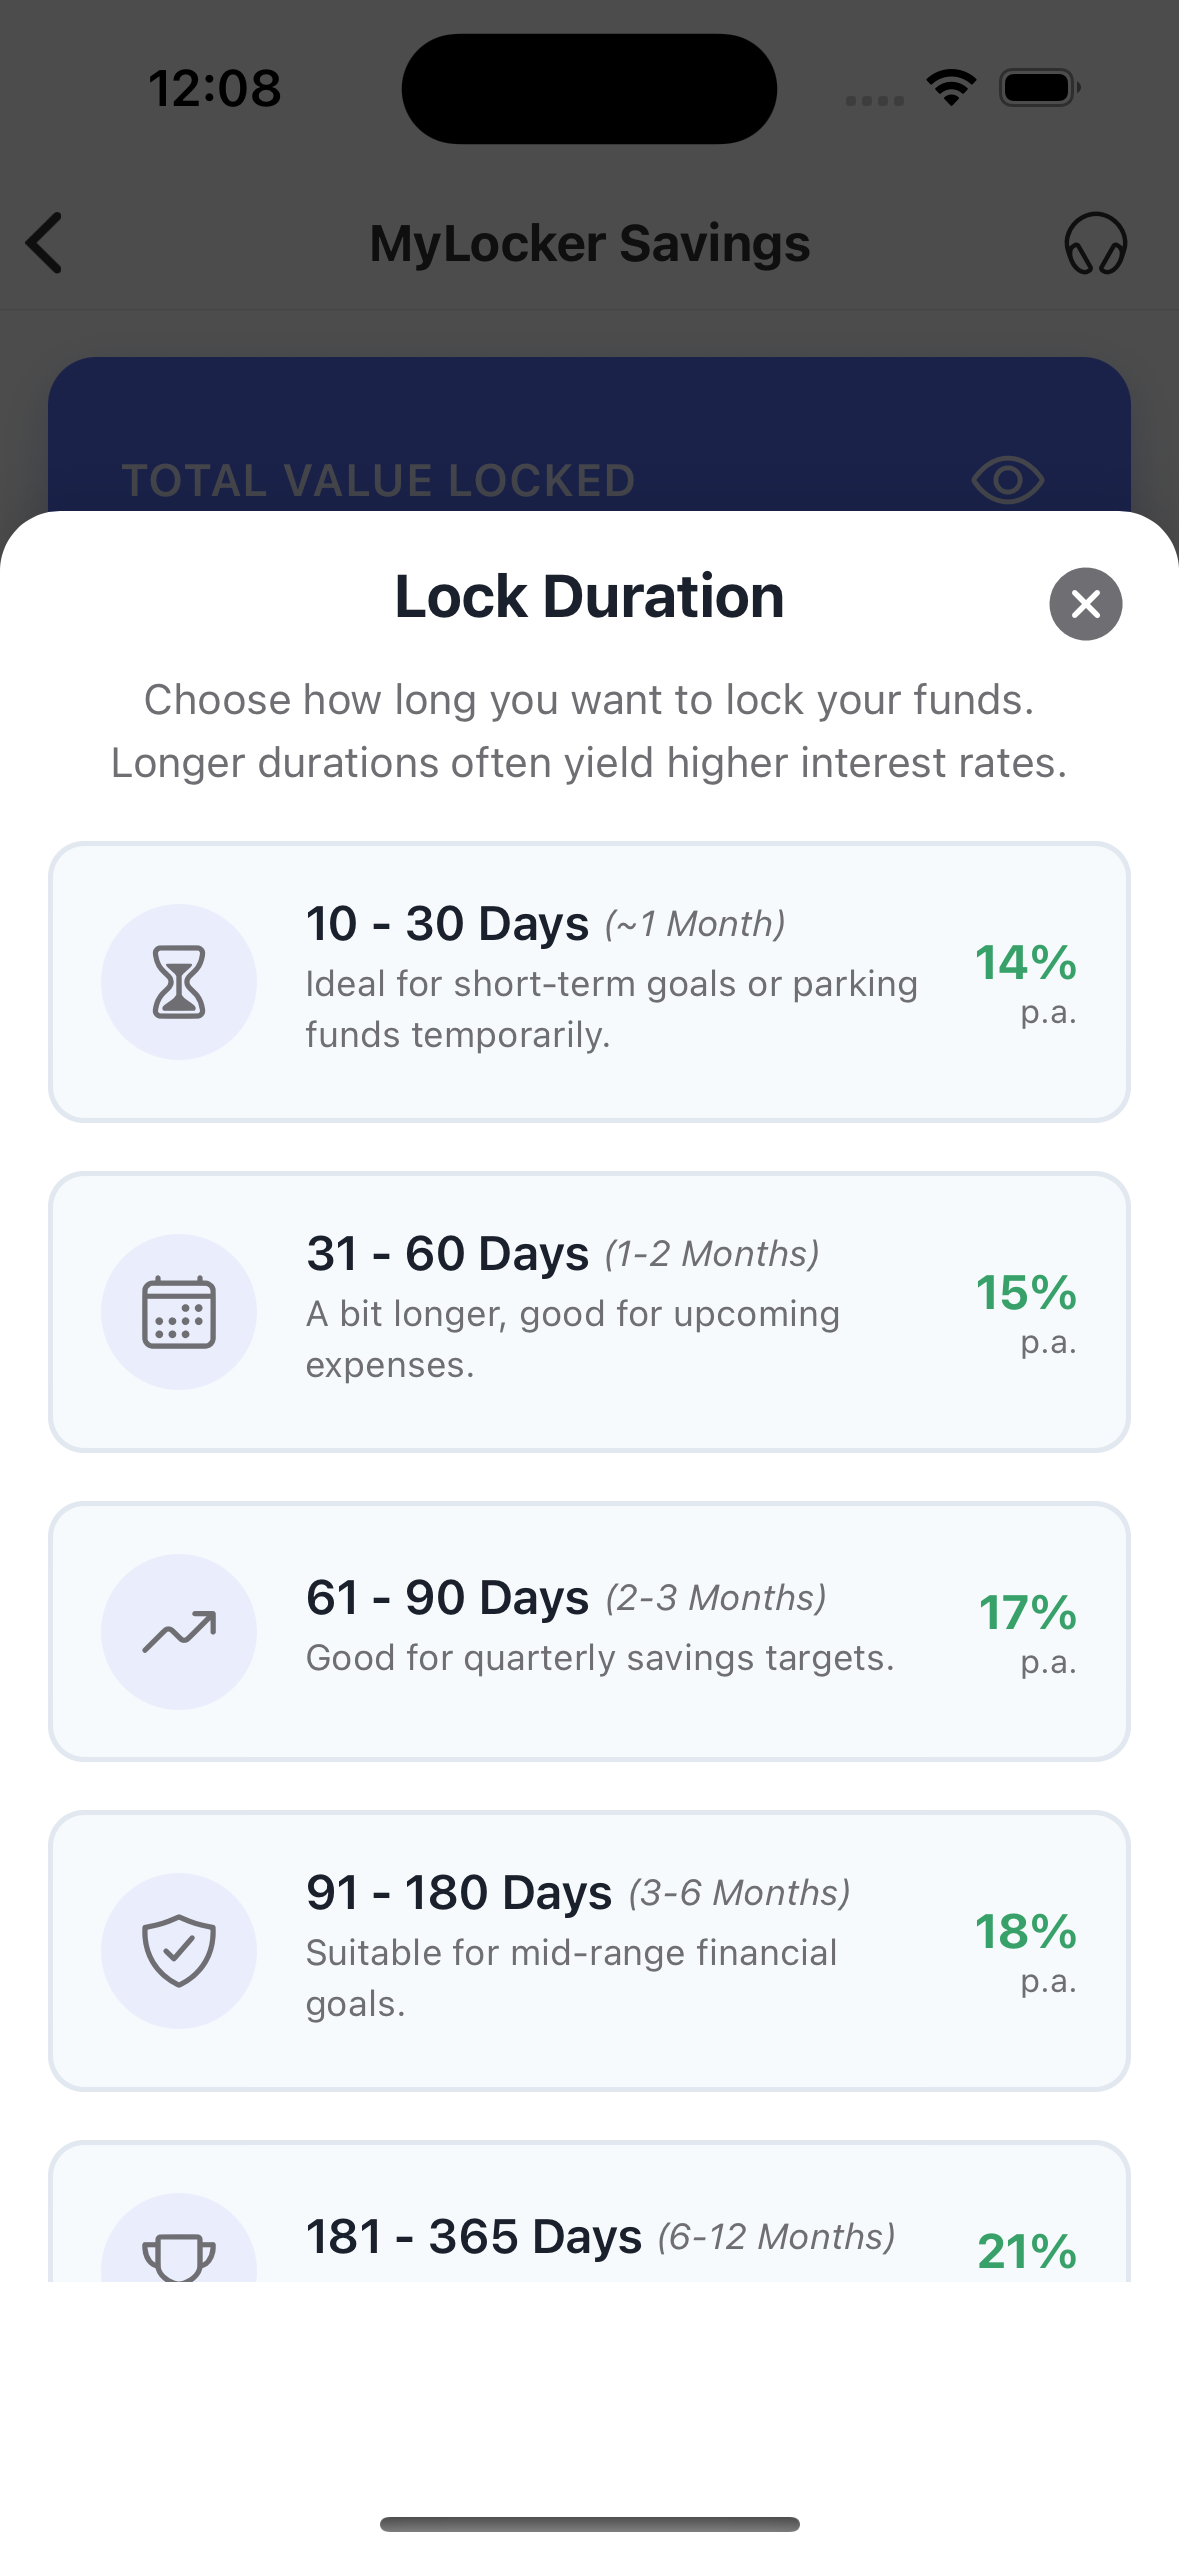Tap the hourglass icon for 10-30 days

click(x=179, y=982)
